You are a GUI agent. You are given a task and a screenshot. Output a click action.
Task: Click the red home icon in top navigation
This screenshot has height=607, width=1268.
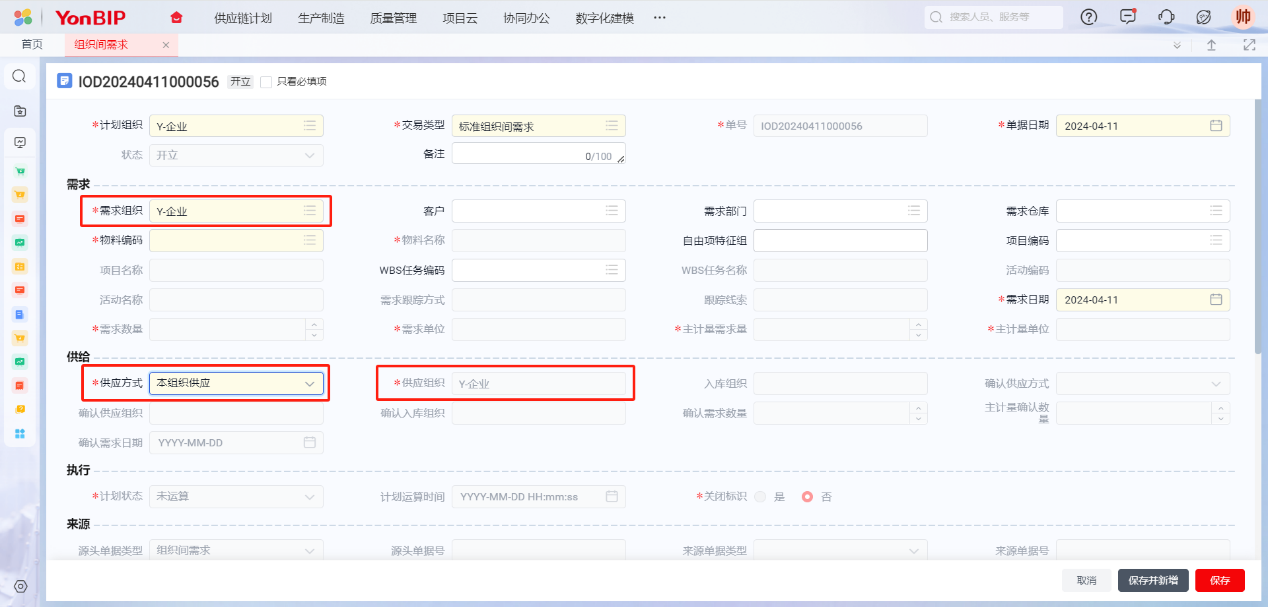click(177, 17)
